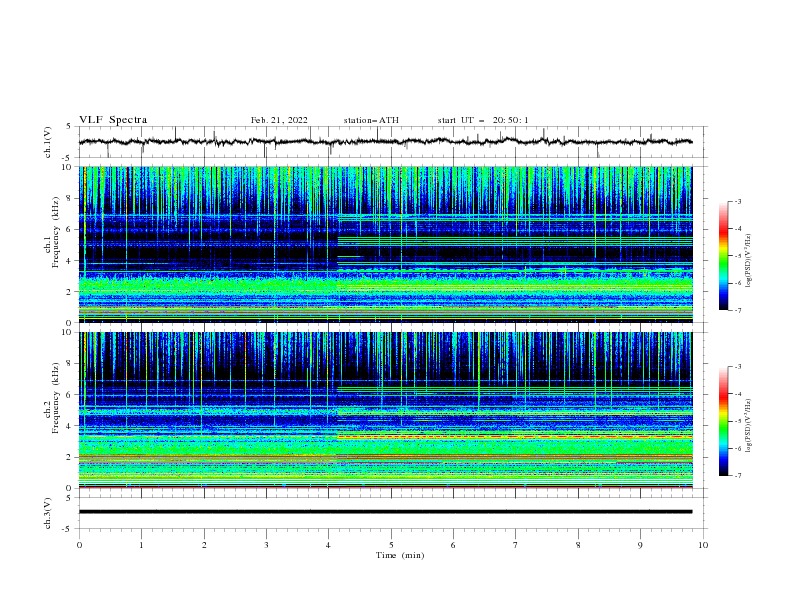The width and height of the screenshot is (792, 612).
Task: Click time-axis tick label "4"
Action: 328,545
